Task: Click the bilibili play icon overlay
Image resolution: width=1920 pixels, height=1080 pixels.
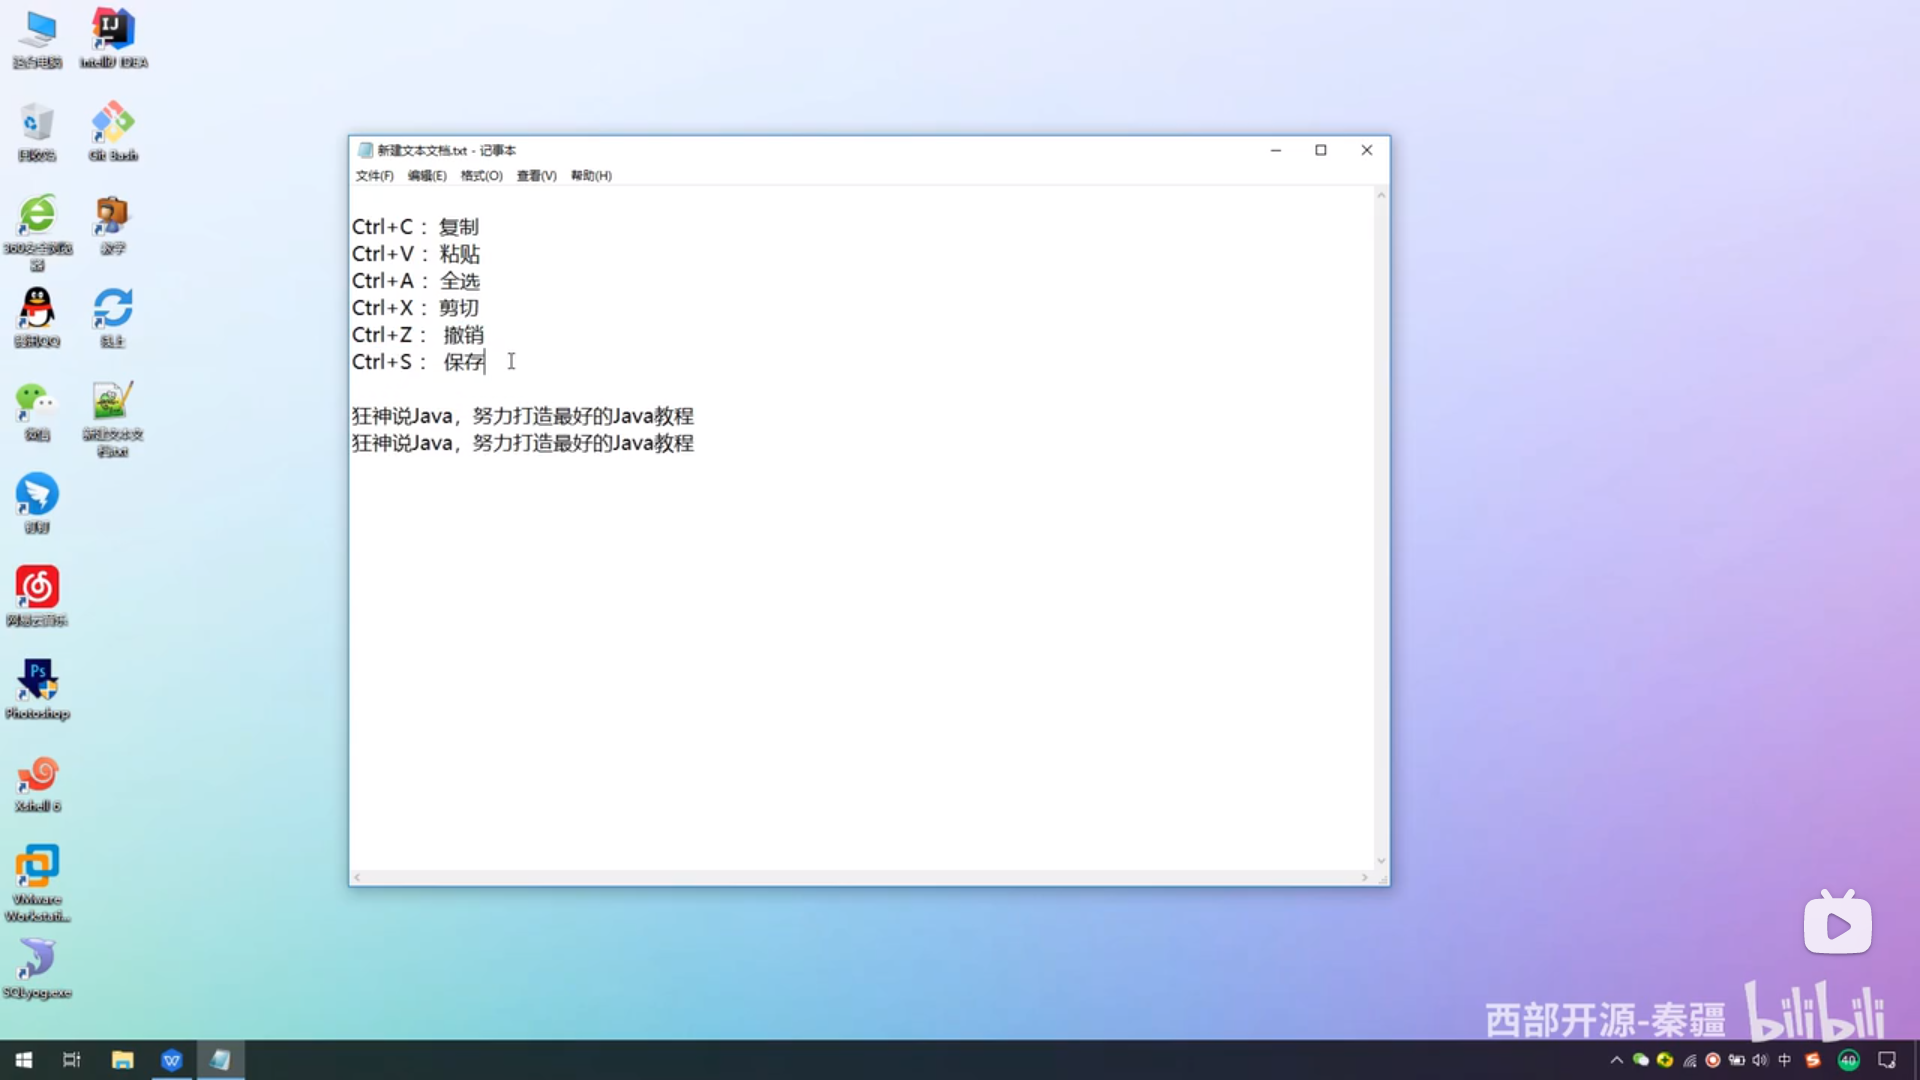Action: click(1837, 925)
